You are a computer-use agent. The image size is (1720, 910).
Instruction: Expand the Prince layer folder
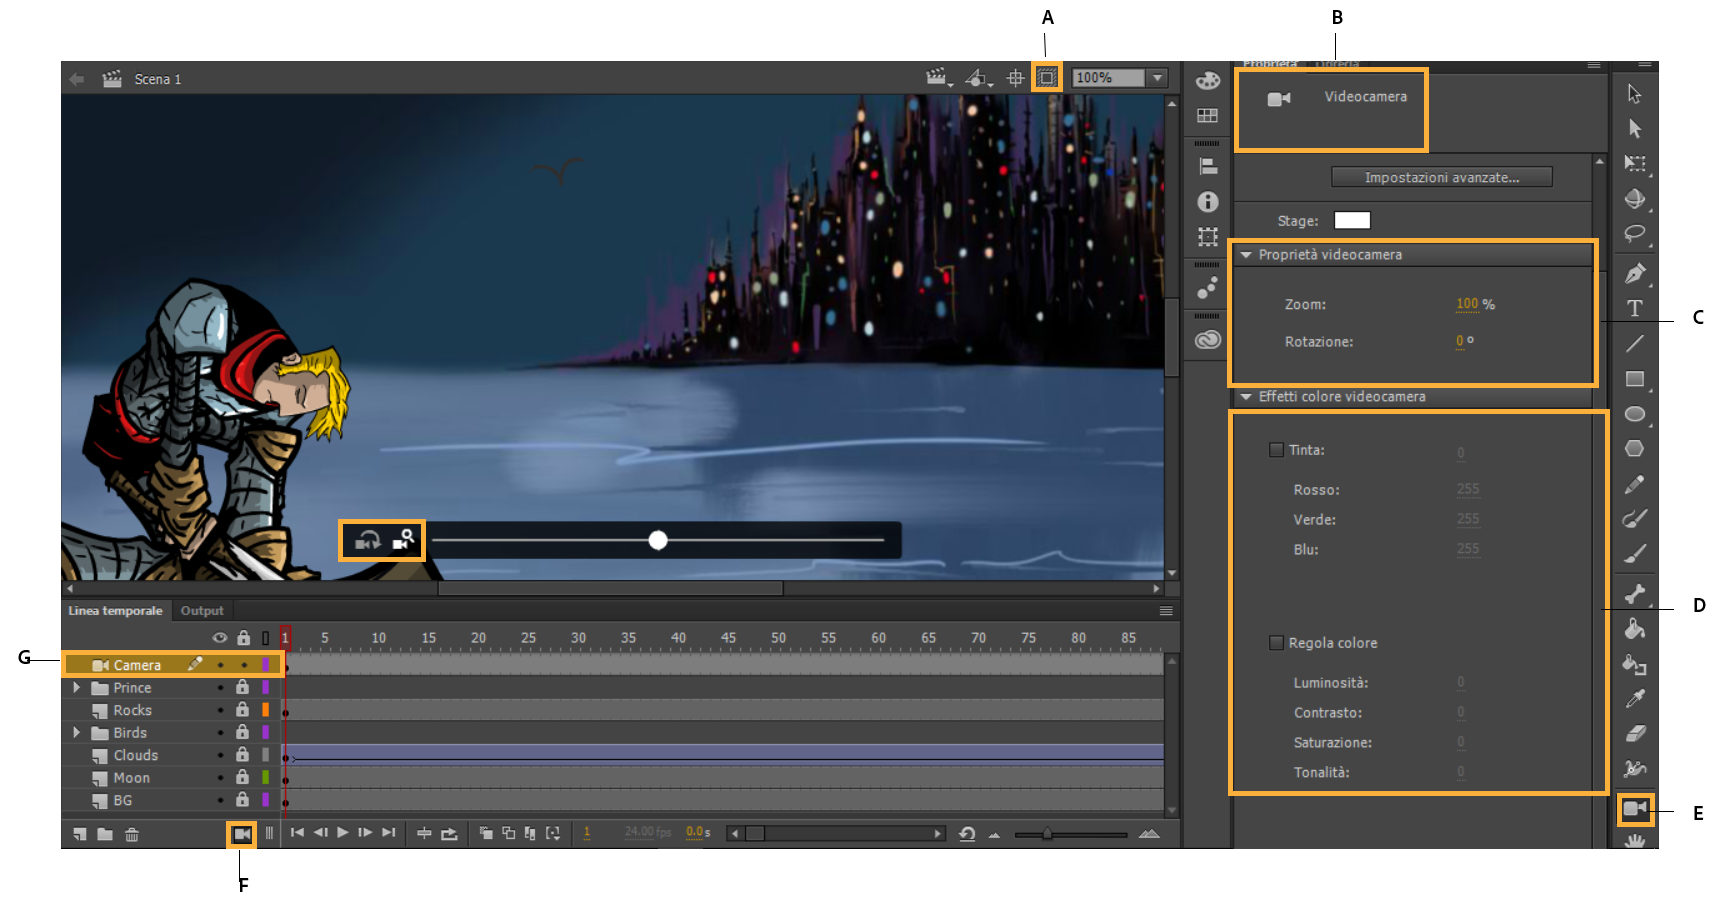click(x=76, y=687)
